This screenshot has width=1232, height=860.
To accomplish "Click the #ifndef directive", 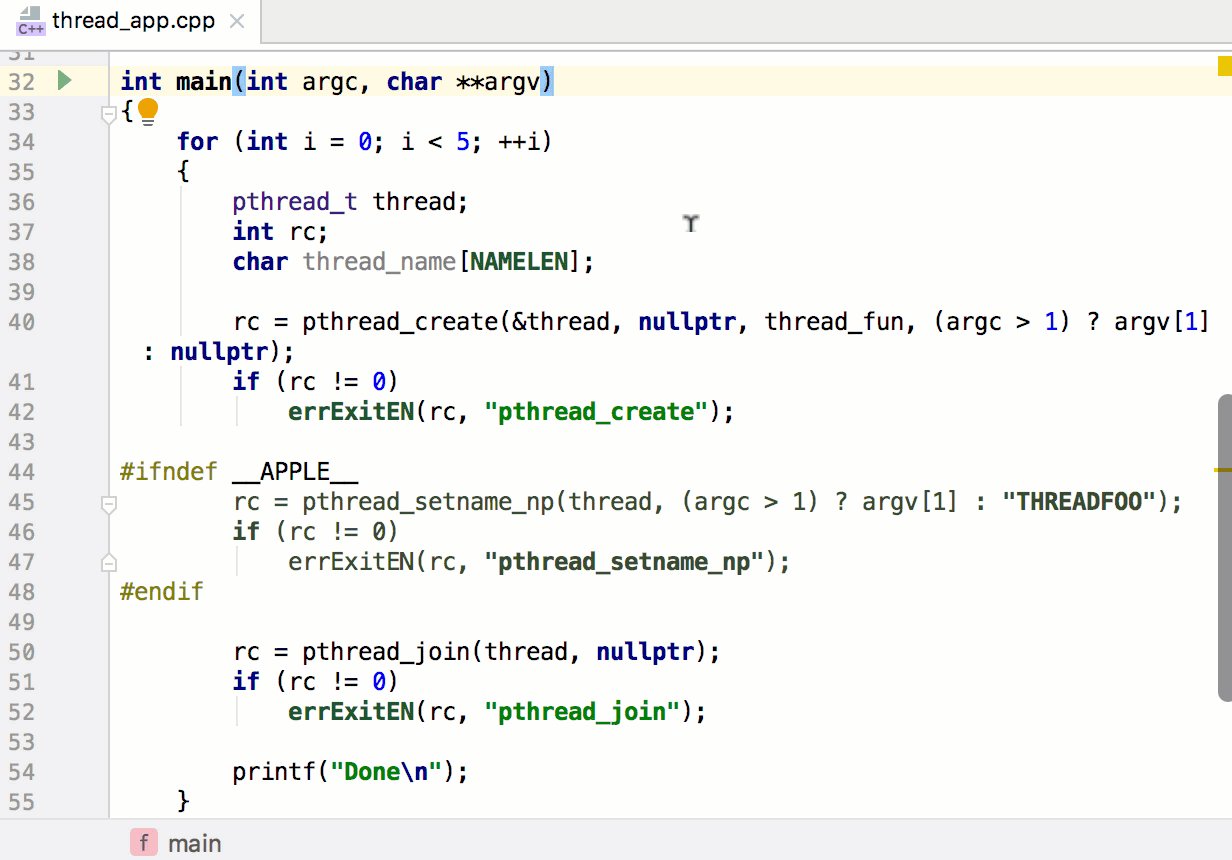I will pos(168,472).
